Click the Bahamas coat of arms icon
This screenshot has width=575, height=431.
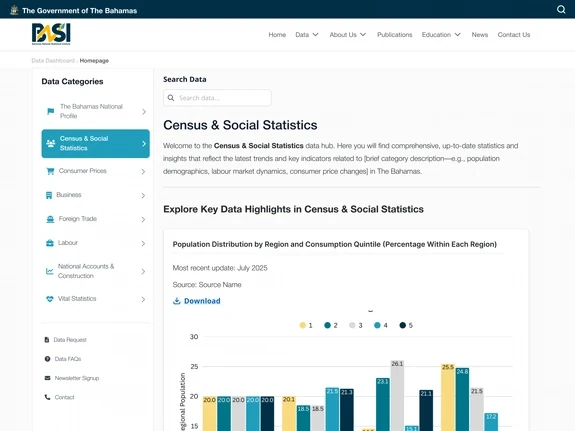14,10
